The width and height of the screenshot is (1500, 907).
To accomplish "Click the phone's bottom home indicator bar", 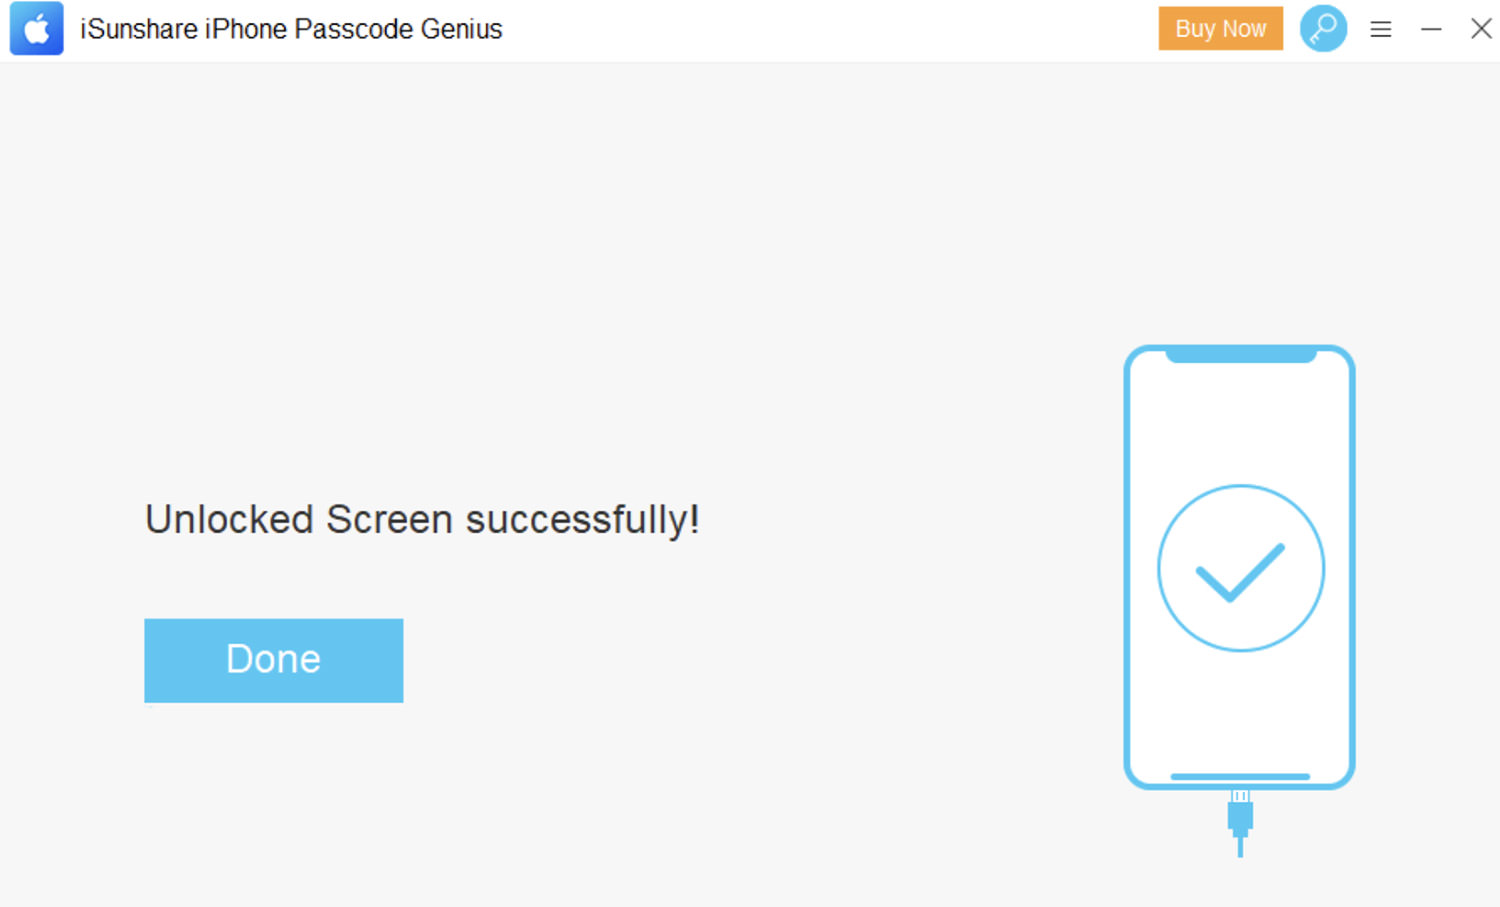I will pos(1240,776).
